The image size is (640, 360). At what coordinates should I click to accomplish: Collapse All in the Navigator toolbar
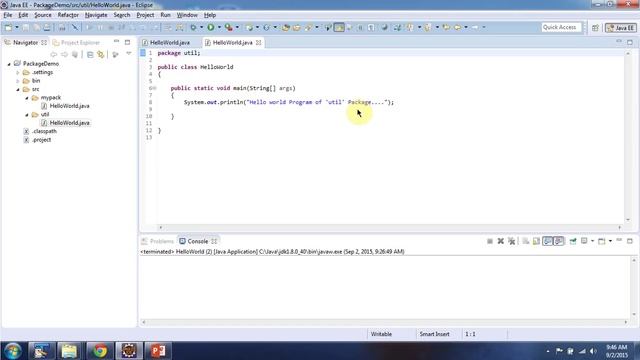click(x=90, y=54)
